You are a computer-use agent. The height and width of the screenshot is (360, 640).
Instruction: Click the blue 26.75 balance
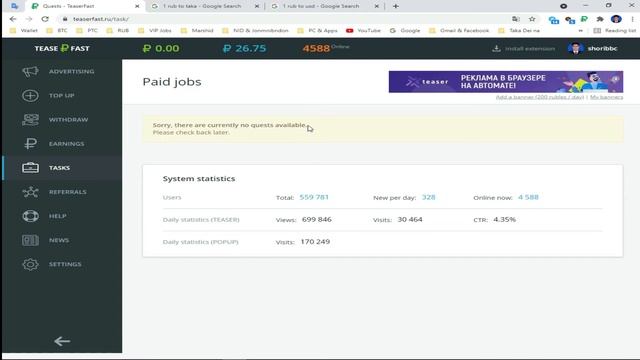pos(244,48)
